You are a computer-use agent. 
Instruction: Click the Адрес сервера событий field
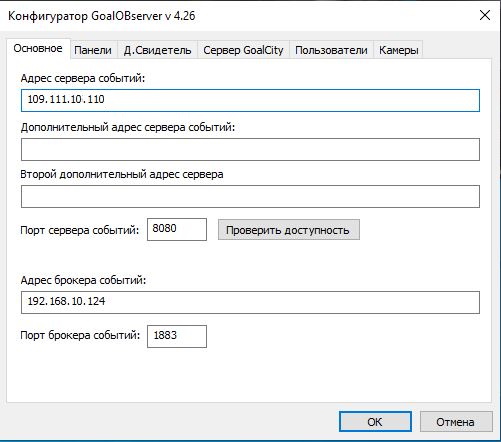click(250, 100)
